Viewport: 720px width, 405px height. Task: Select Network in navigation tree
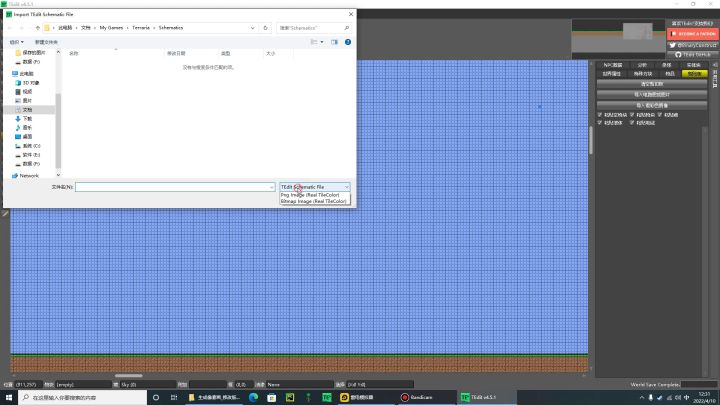tap(29, 176)
